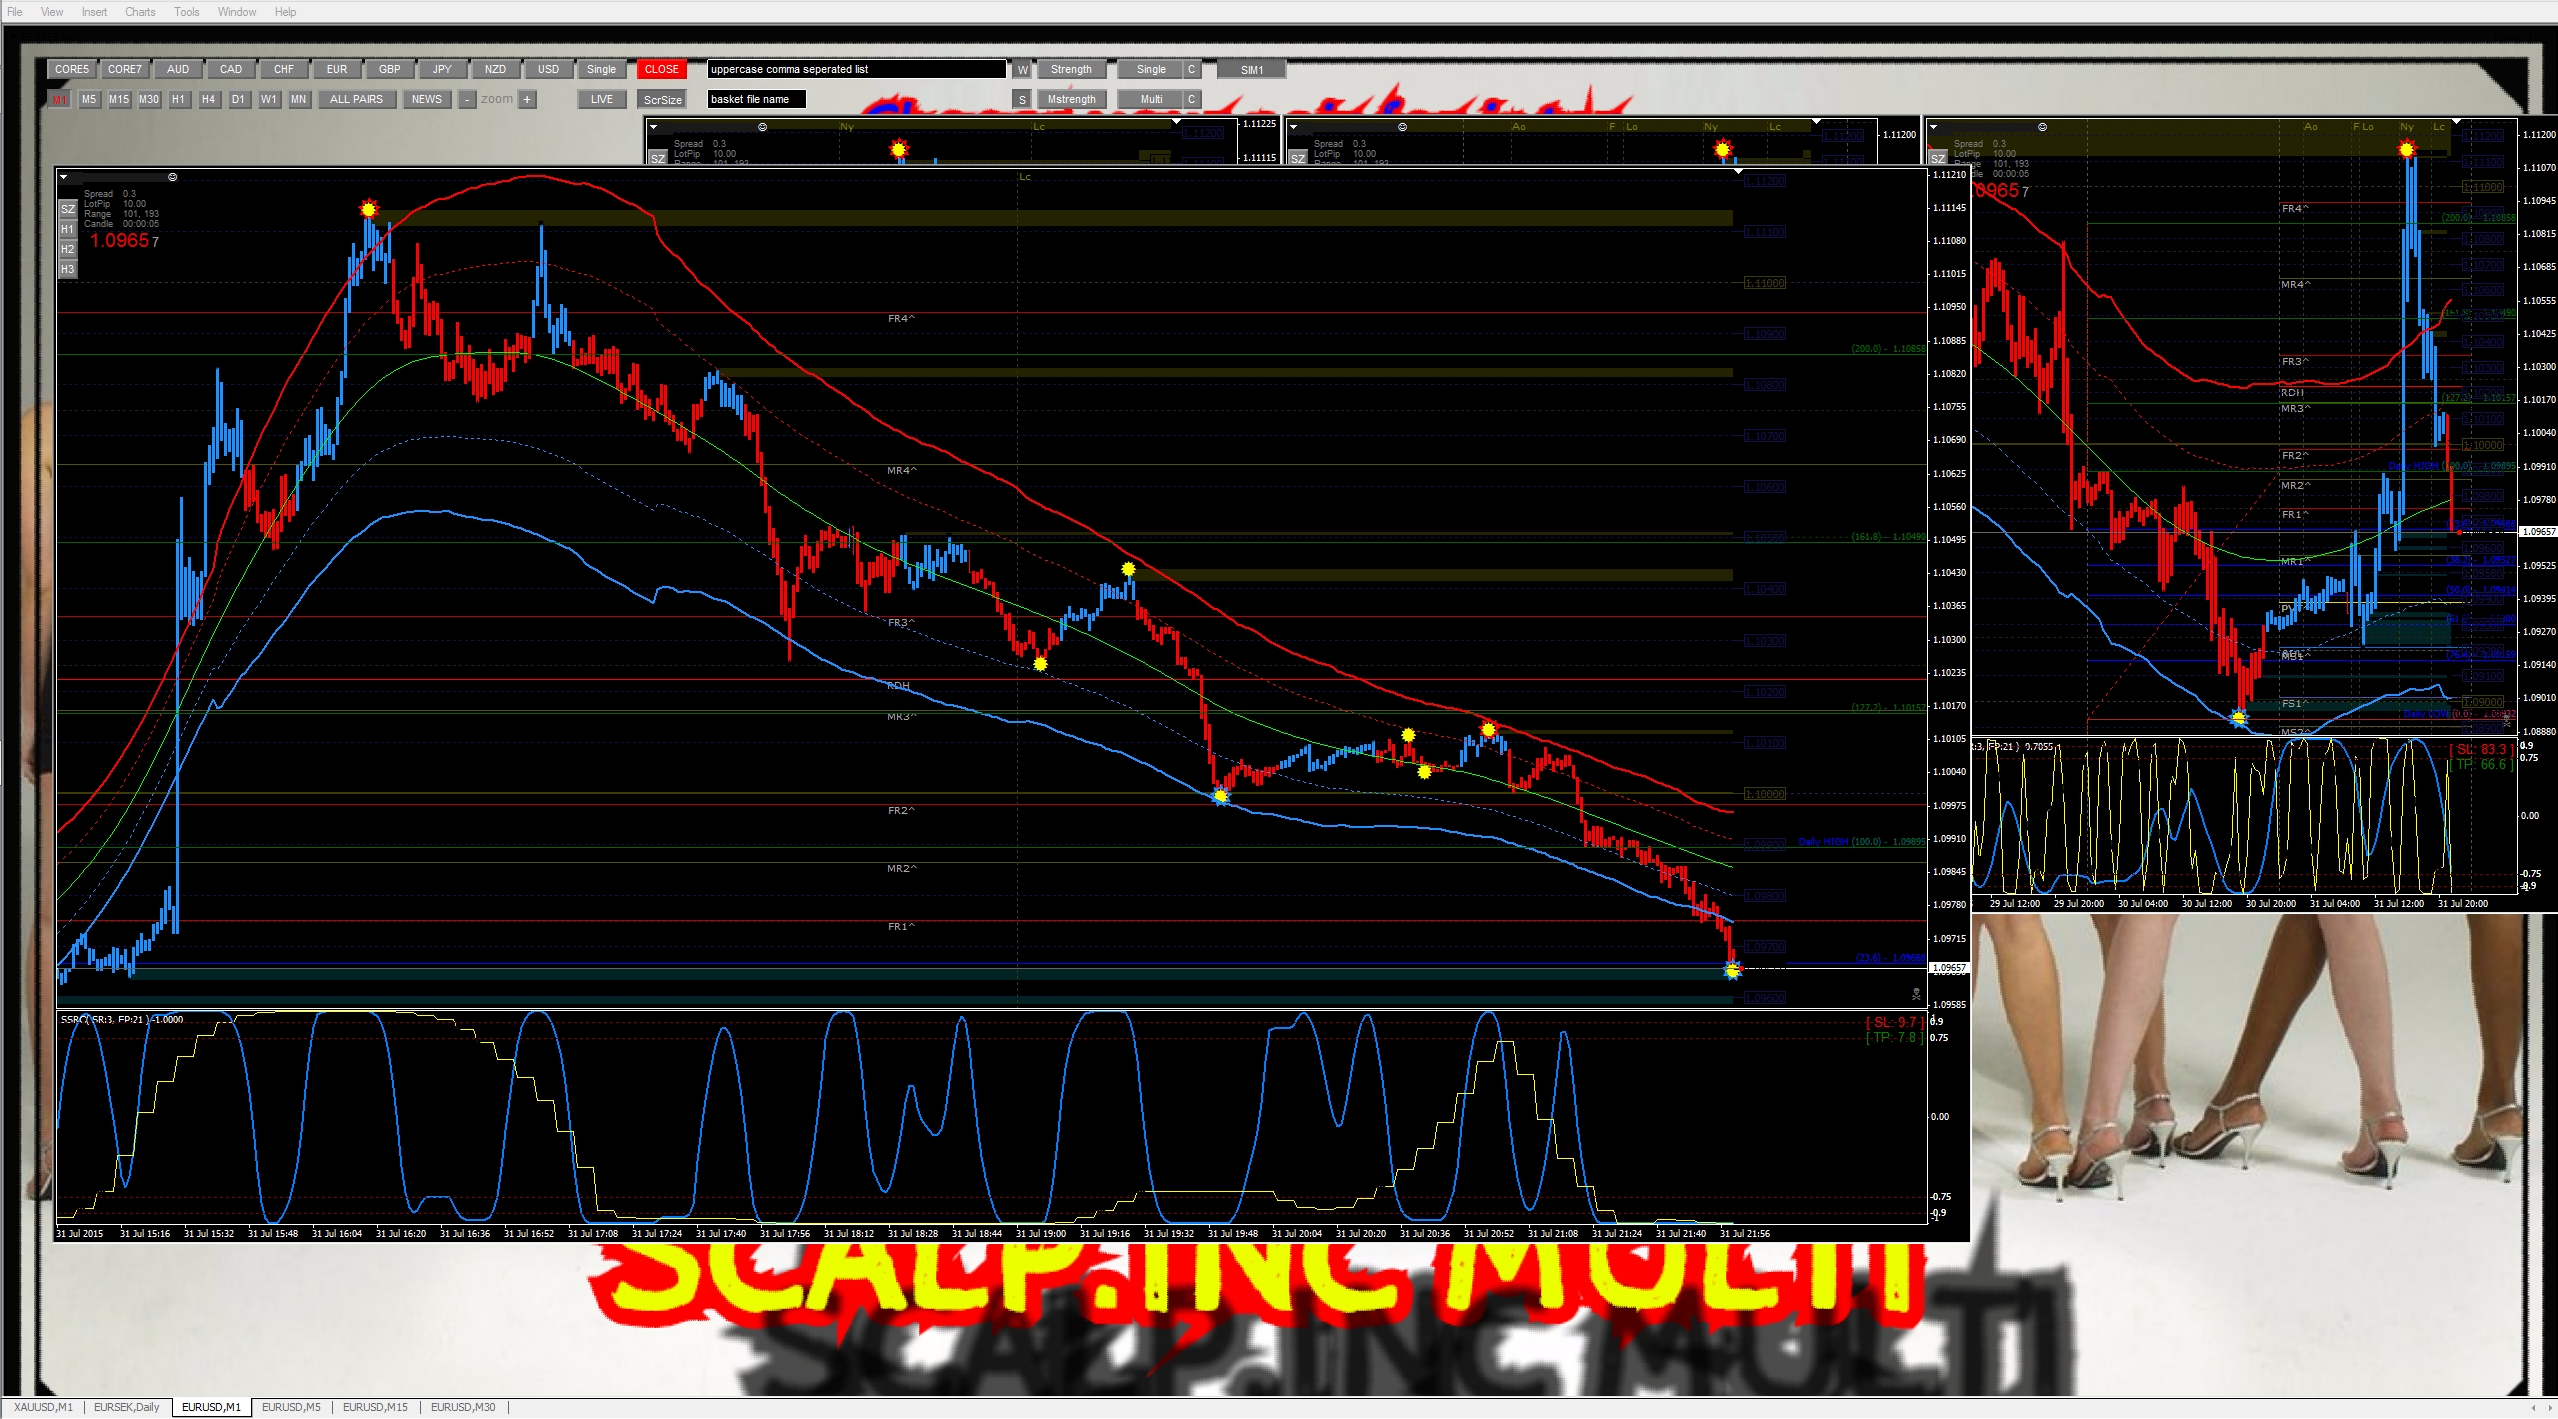
Task: Click the basket file name field
Action: click(x=757, y=99)
